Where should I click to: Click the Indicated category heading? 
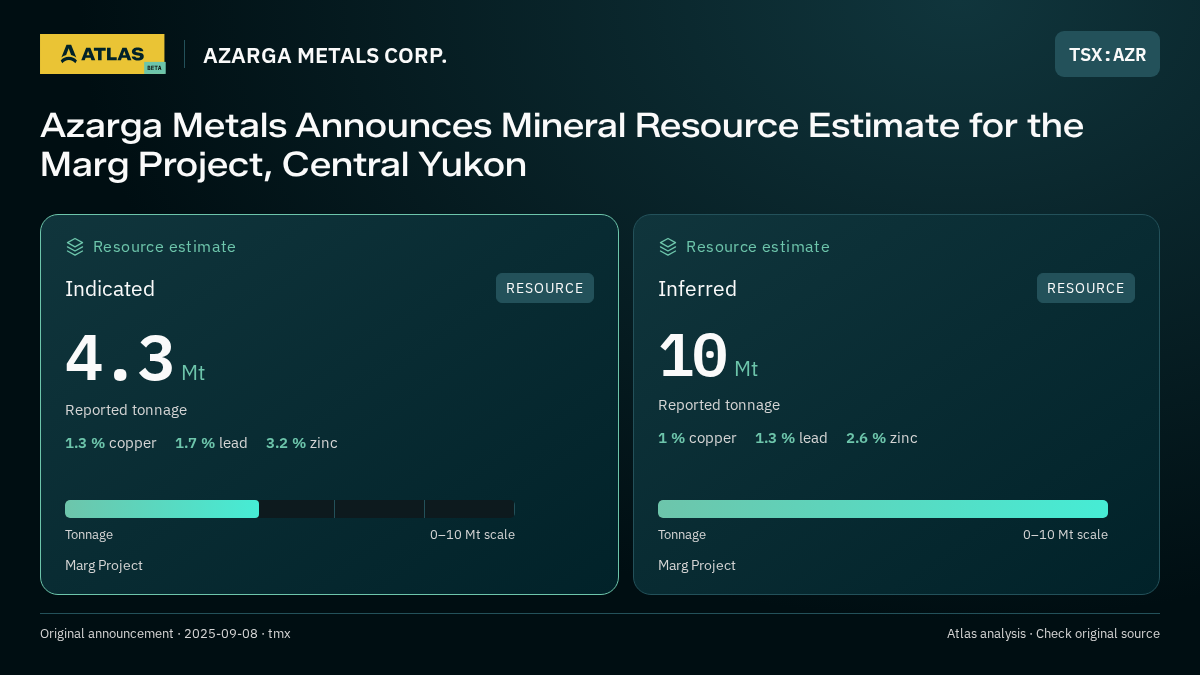click(110, 289)
